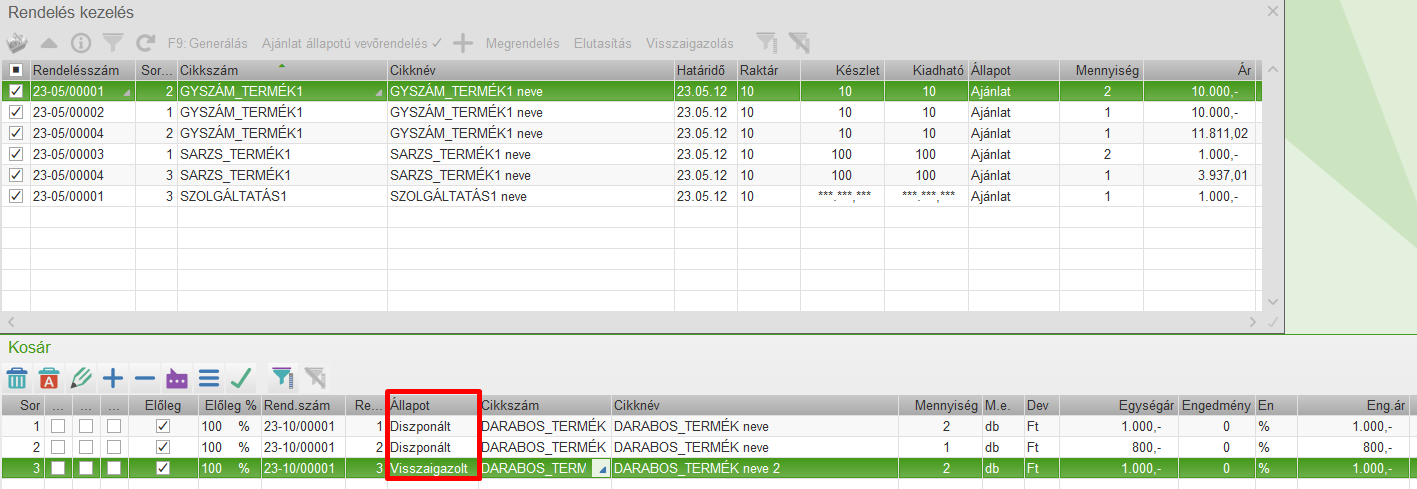Click the grey funnel filter icon next to info

[x=113, y=43]
